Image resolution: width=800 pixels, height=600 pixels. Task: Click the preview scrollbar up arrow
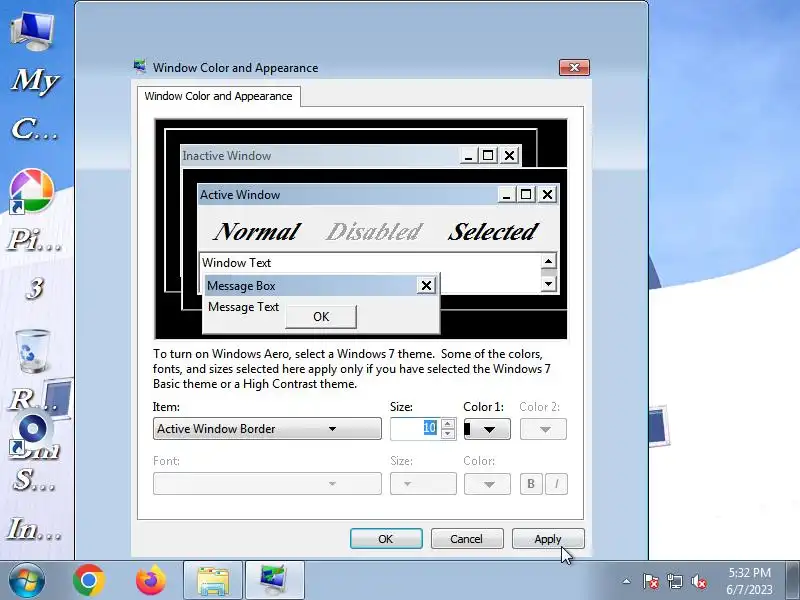click(548, 262)
